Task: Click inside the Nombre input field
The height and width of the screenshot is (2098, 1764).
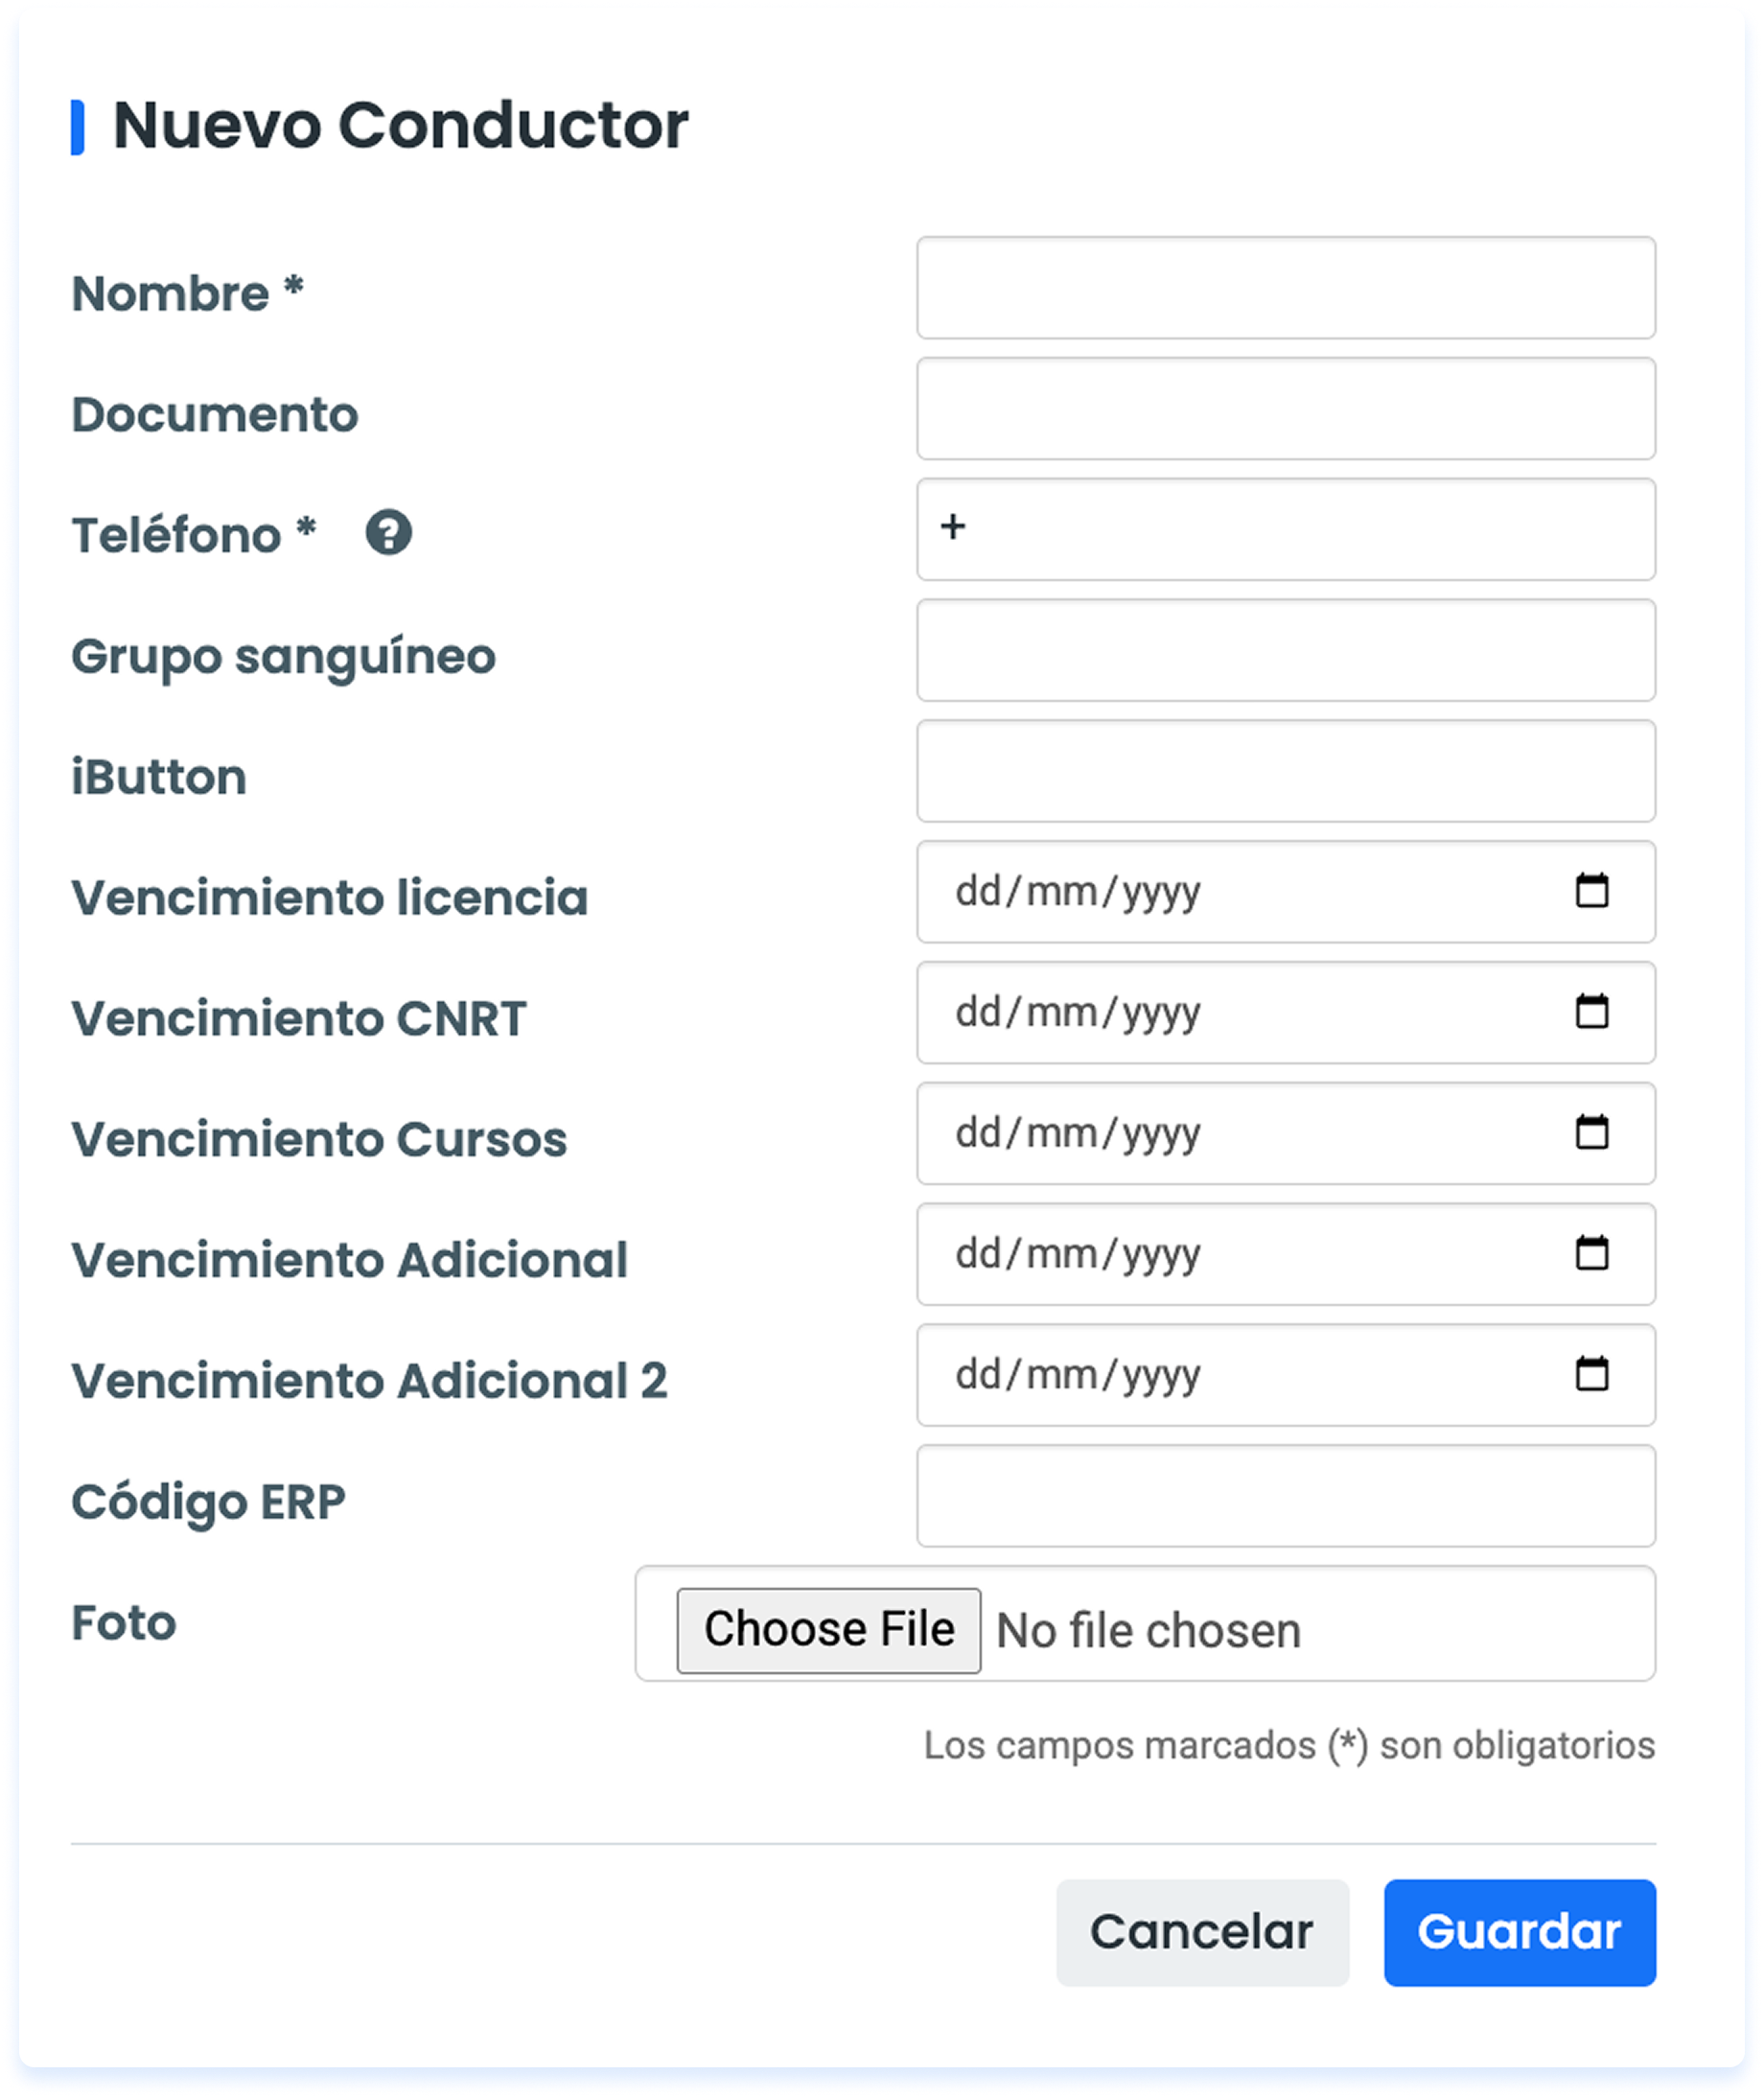Action: tap(1286, 287)
